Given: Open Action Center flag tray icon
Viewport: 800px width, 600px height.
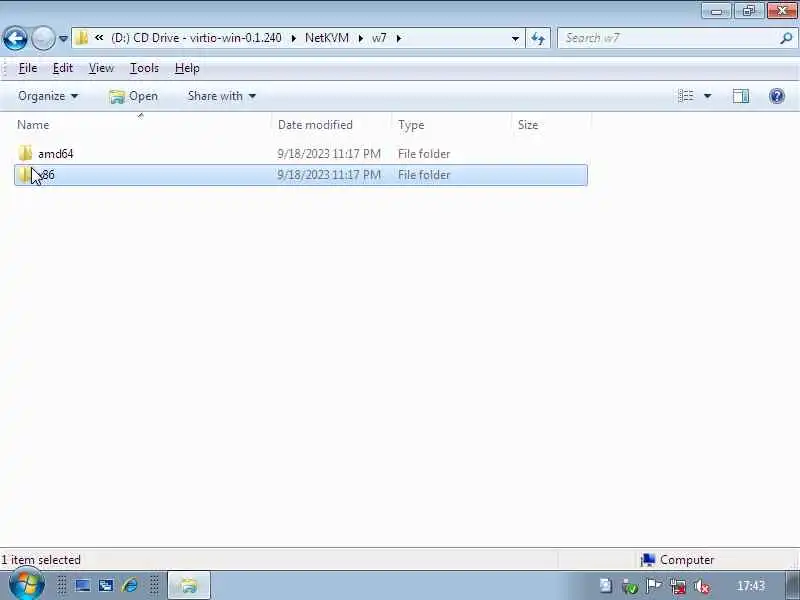Looking at the screenshot, I should tap(654, 586).
